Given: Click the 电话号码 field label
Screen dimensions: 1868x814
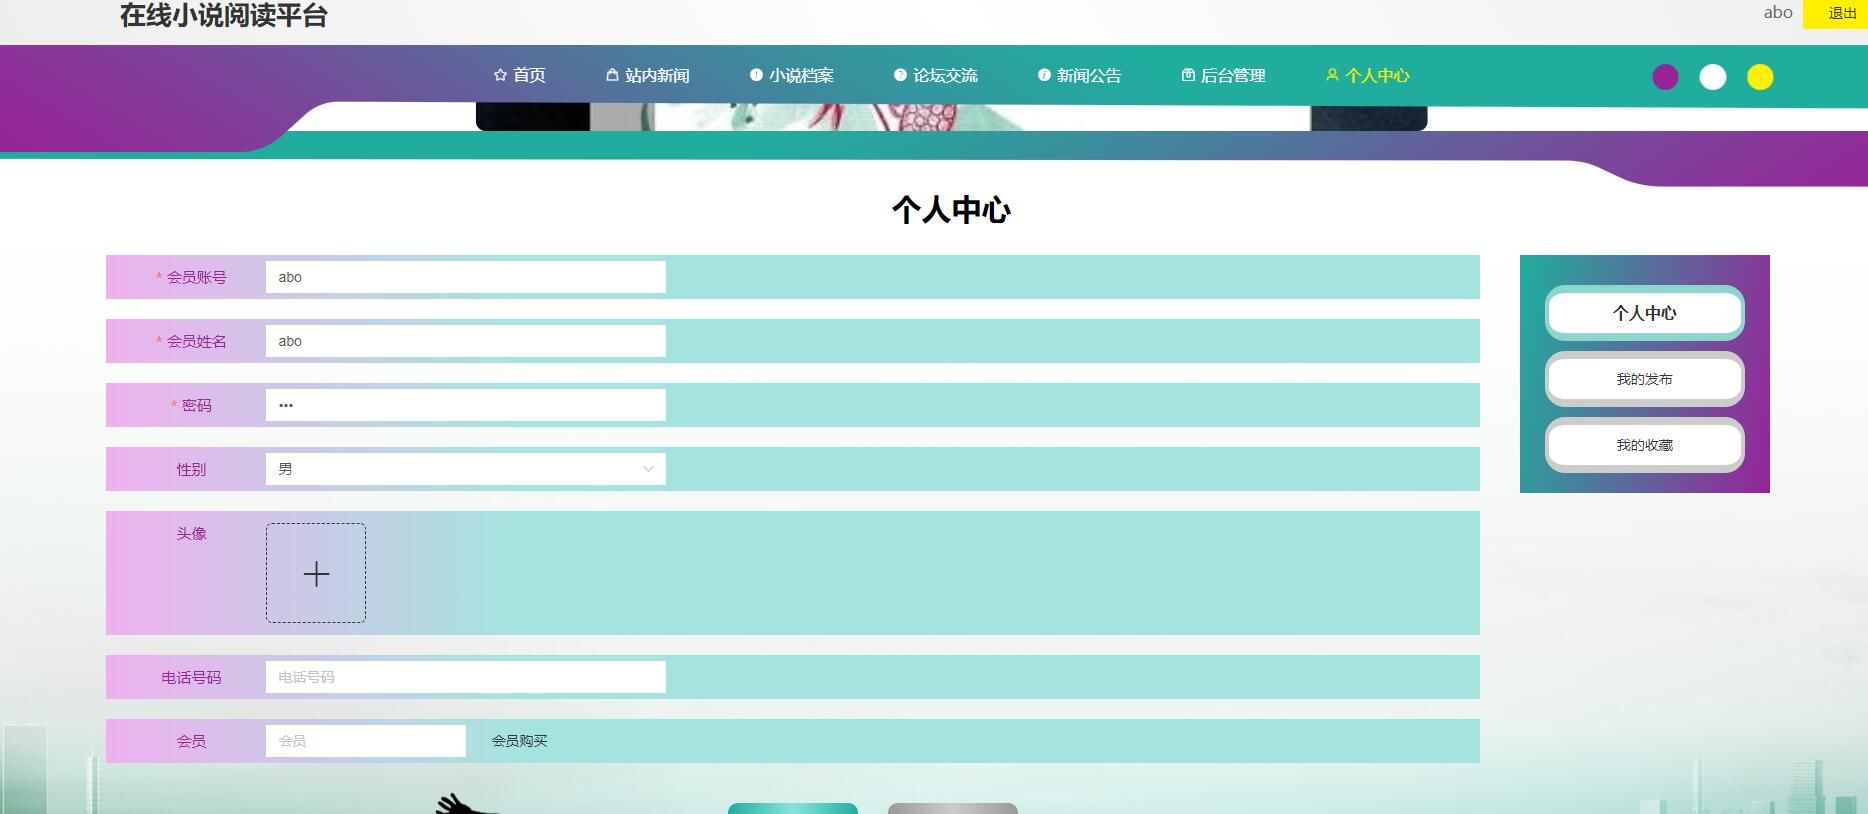Looking at the screenshot, I should [191, 677].
